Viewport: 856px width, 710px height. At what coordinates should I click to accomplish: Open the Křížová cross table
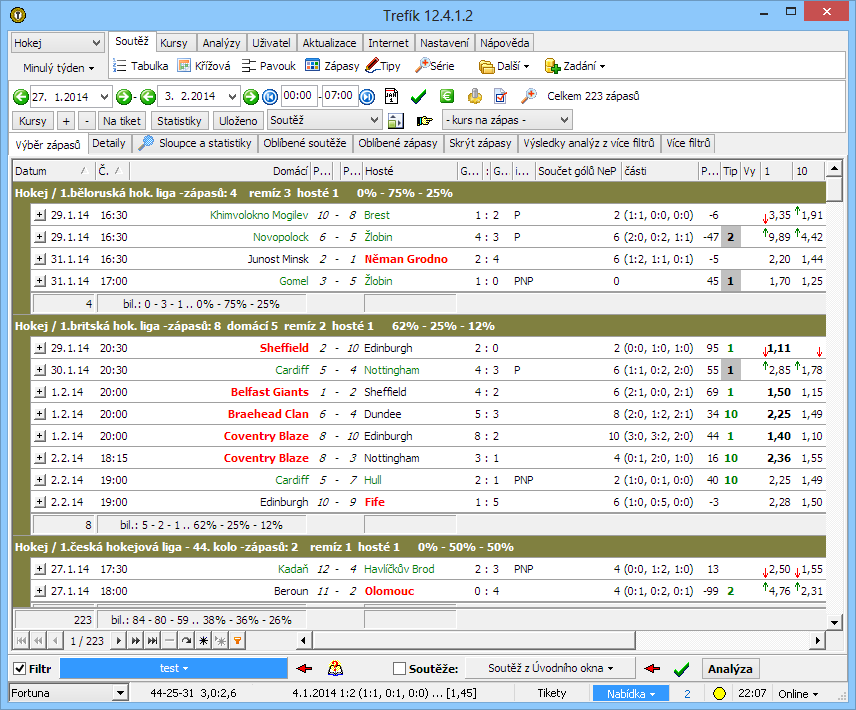pyautogui.click(x=205, y=66)
